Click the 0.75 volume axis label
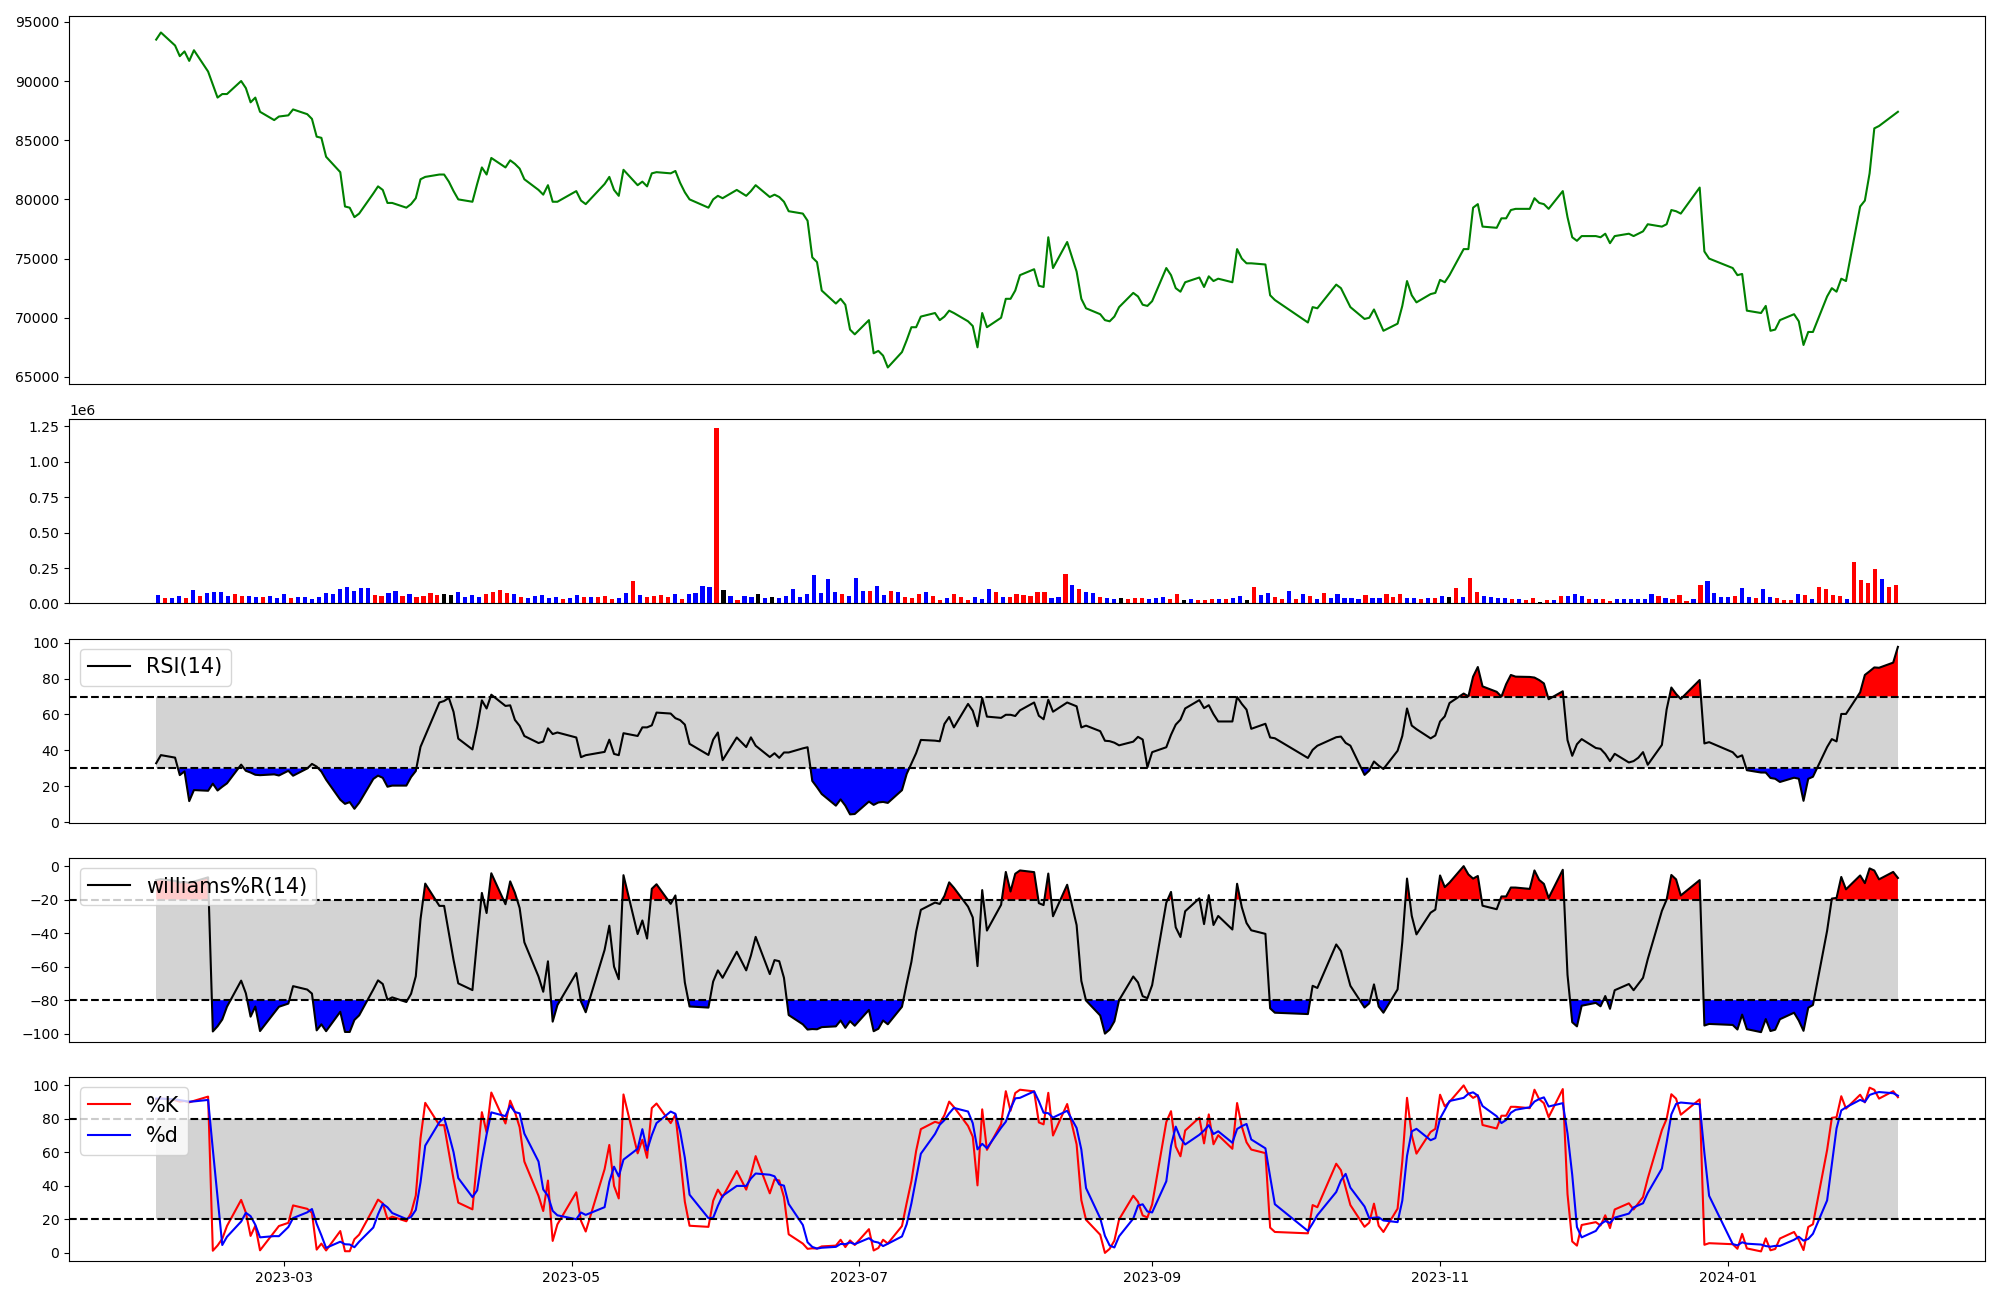This screenshot has height=1300, width=2000. coord(45,498)
